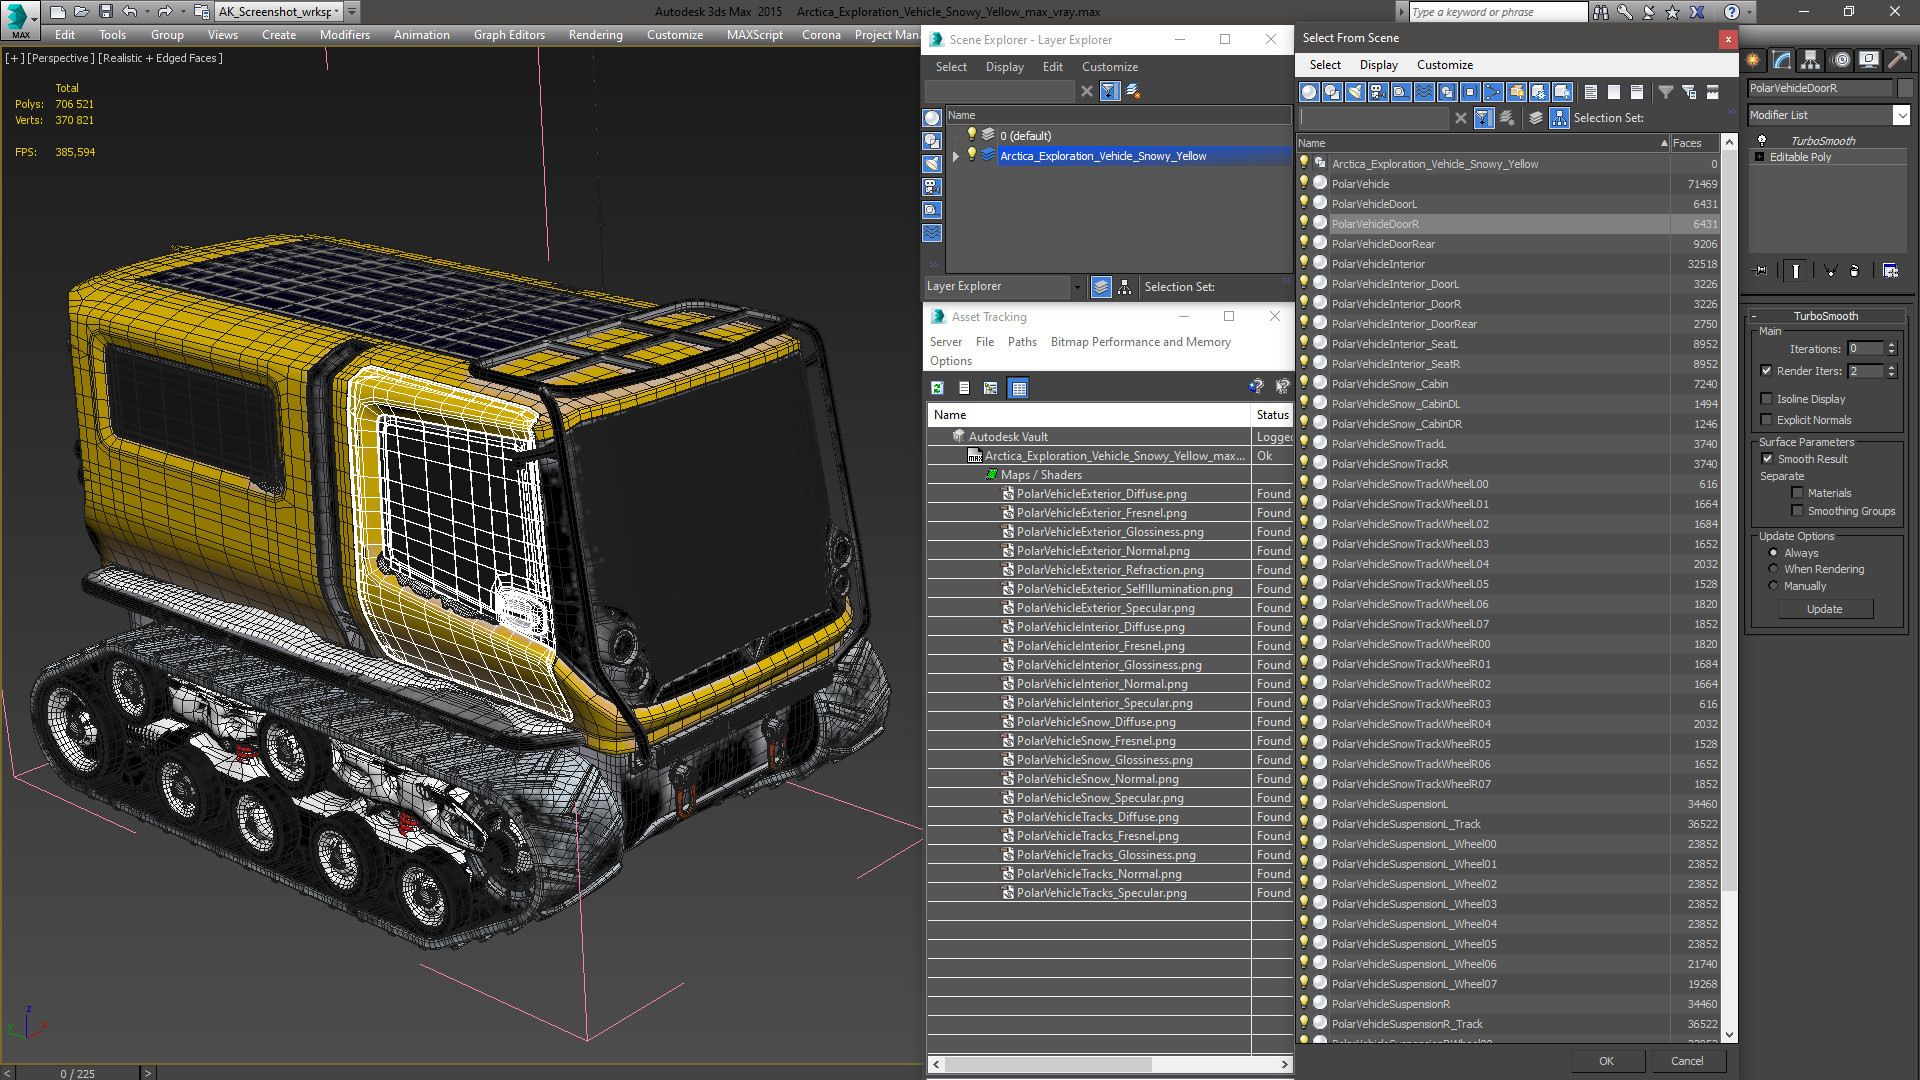1920x1080 pixels.
Task: Select Manually update option radio
Action: point(1773,586)
